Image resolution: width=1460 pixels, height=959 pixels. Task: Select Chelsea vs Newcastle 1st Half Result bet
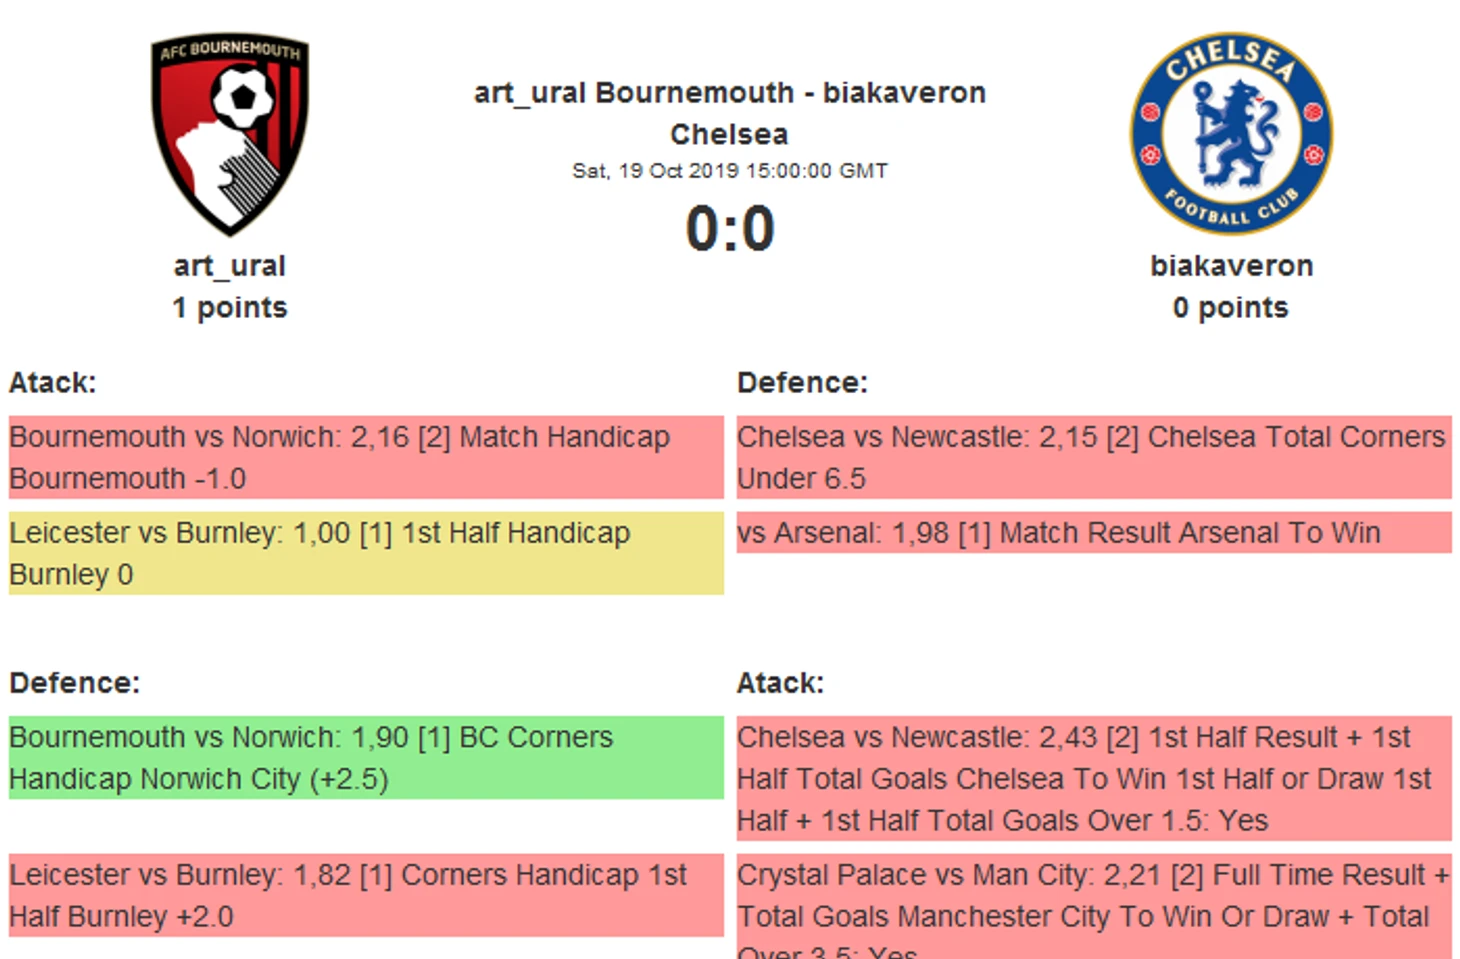(x=1094, y=778)
